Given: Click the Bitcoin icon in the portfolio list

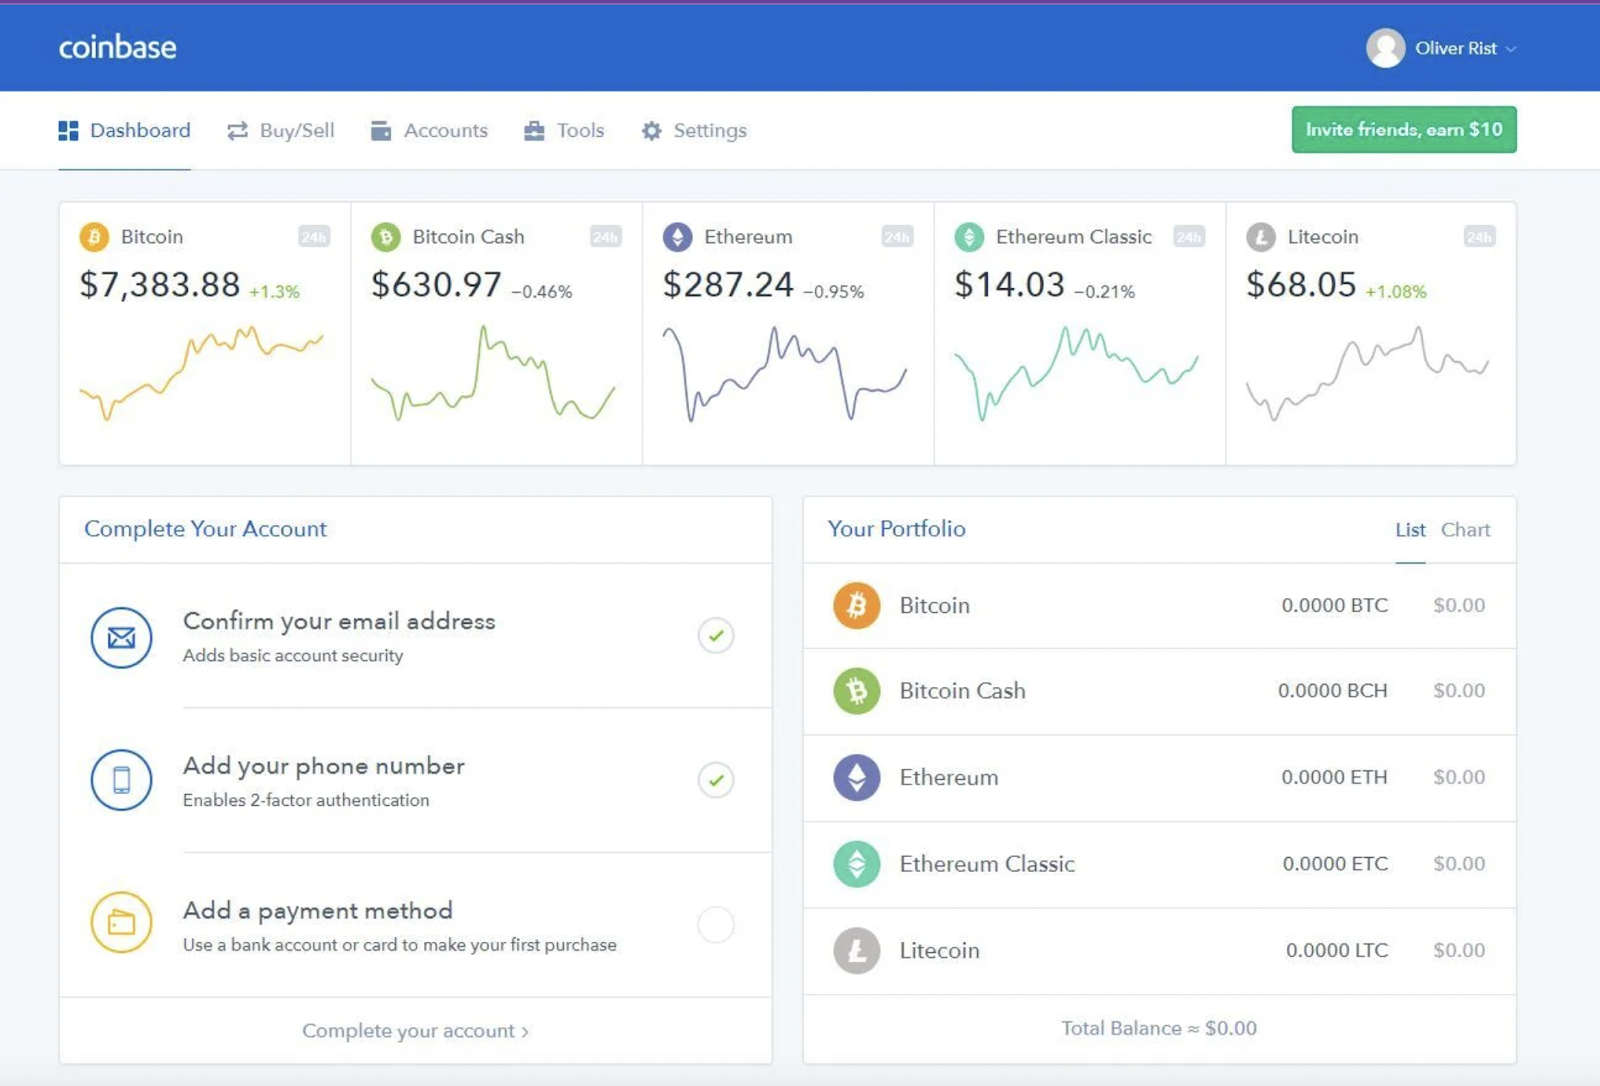Looking at the screenshot, I should 855,605.
